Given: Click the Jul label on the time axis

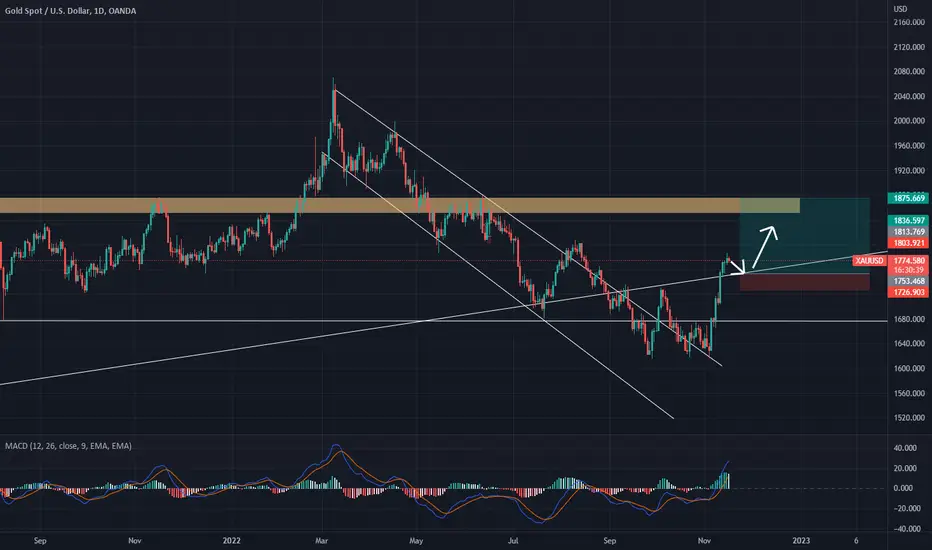Looking at the screenshot, I should click(513, 540).
